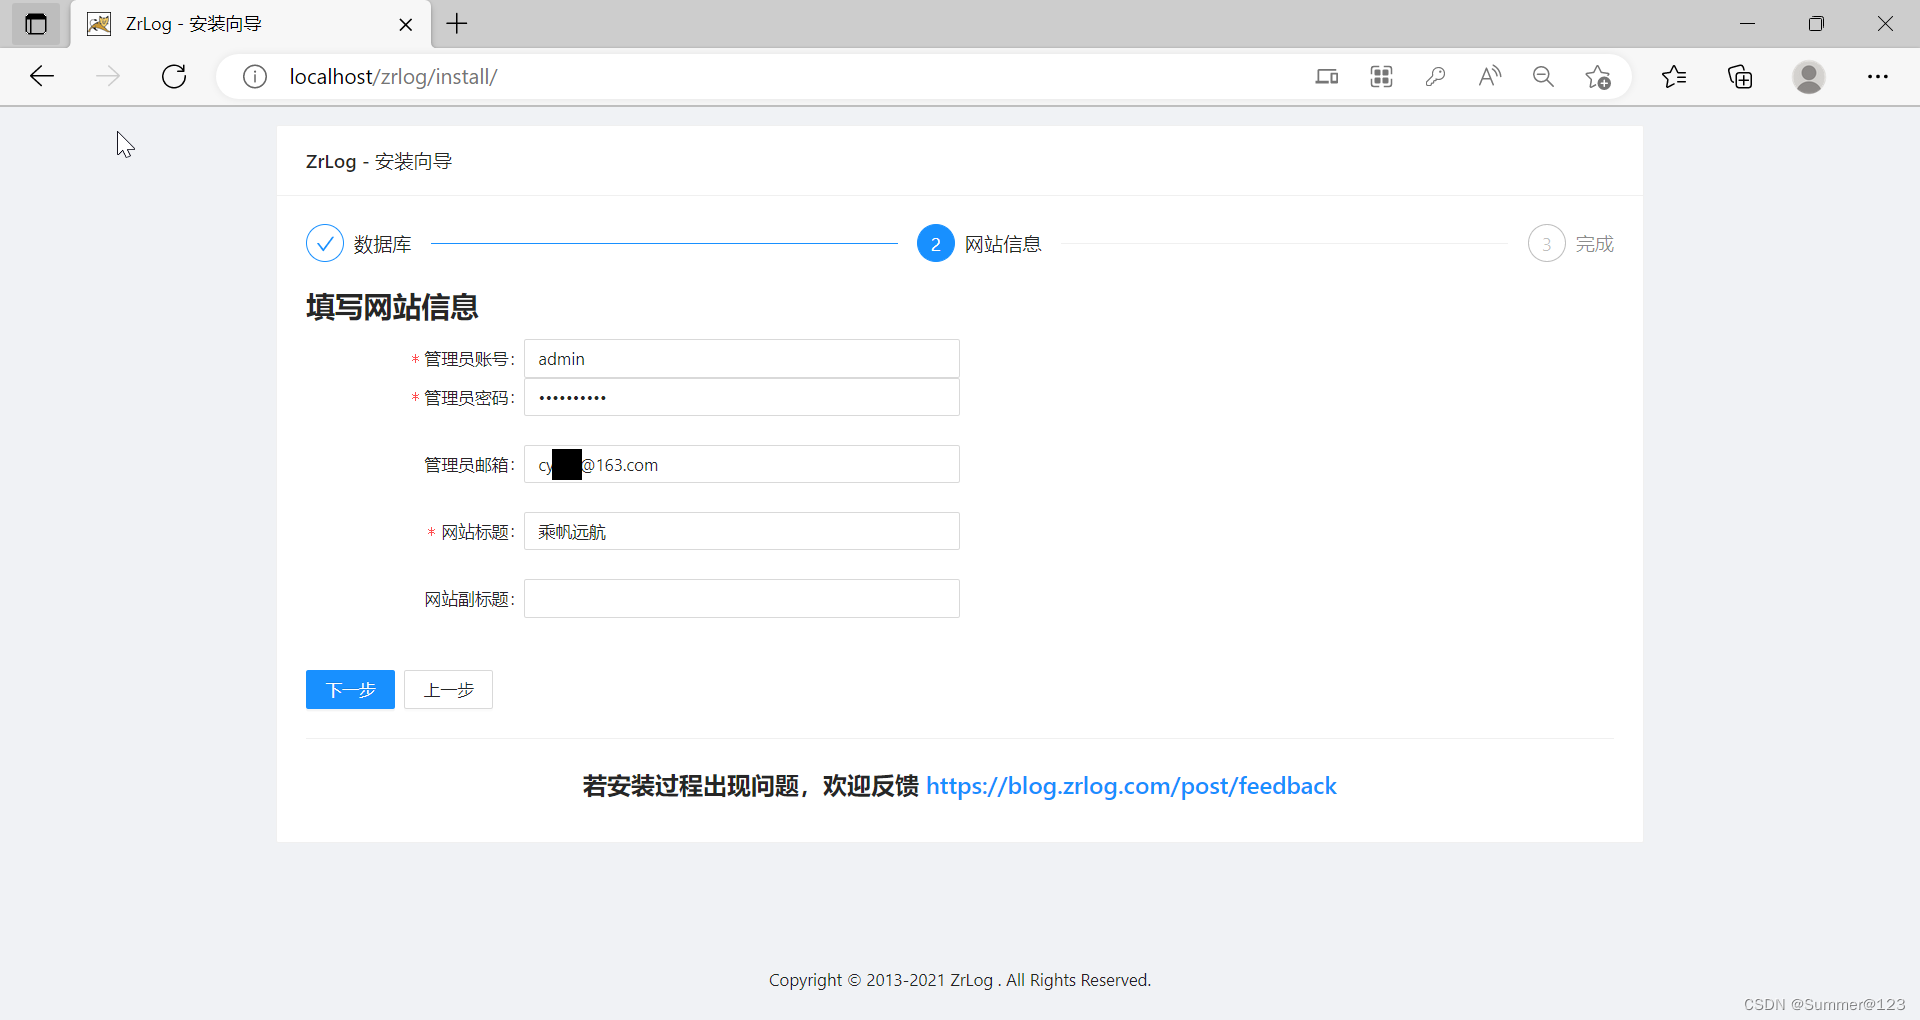Open the send tab to devices icon
The image size is (1920, 1020).
[x=1327, y=76]
